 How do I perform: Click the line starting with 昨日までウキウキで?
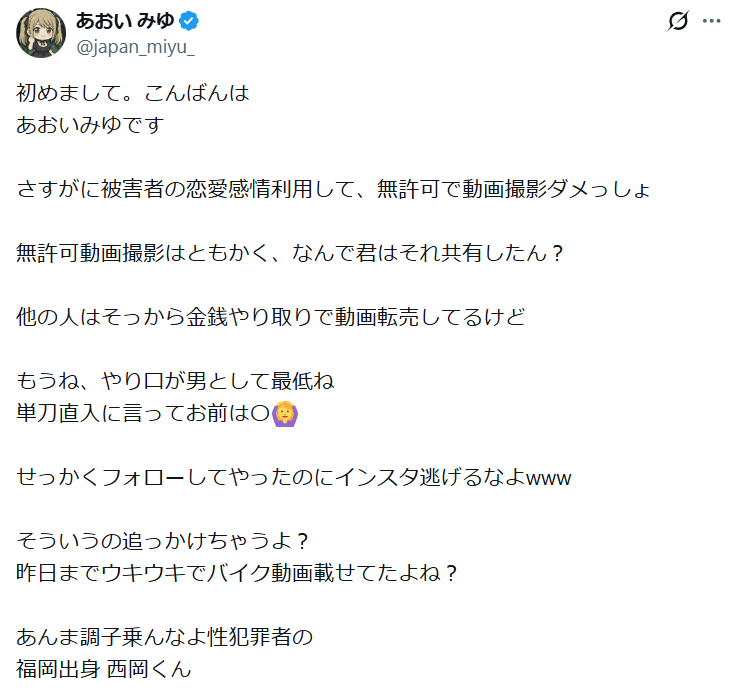(x=237, y=572)
